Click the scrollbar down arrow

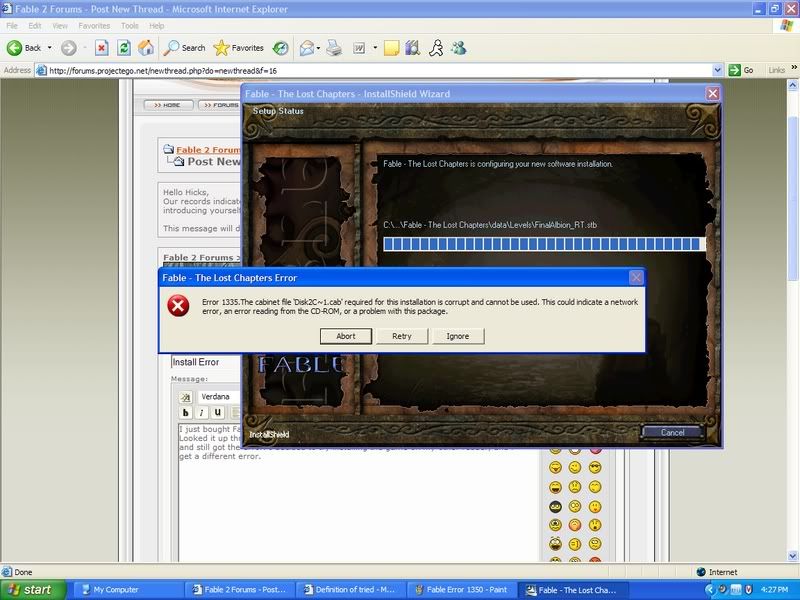click(x=793, y=556)
